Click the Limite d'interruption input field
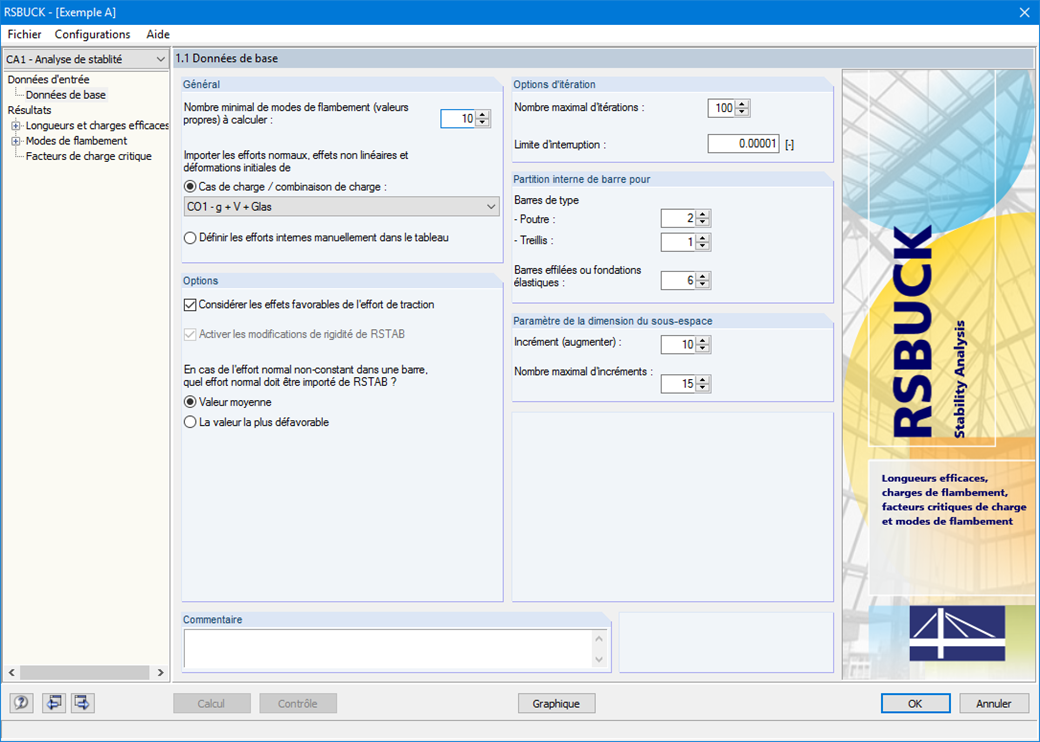Viewport: 1040px width, 742px height. tap(743, 144)
